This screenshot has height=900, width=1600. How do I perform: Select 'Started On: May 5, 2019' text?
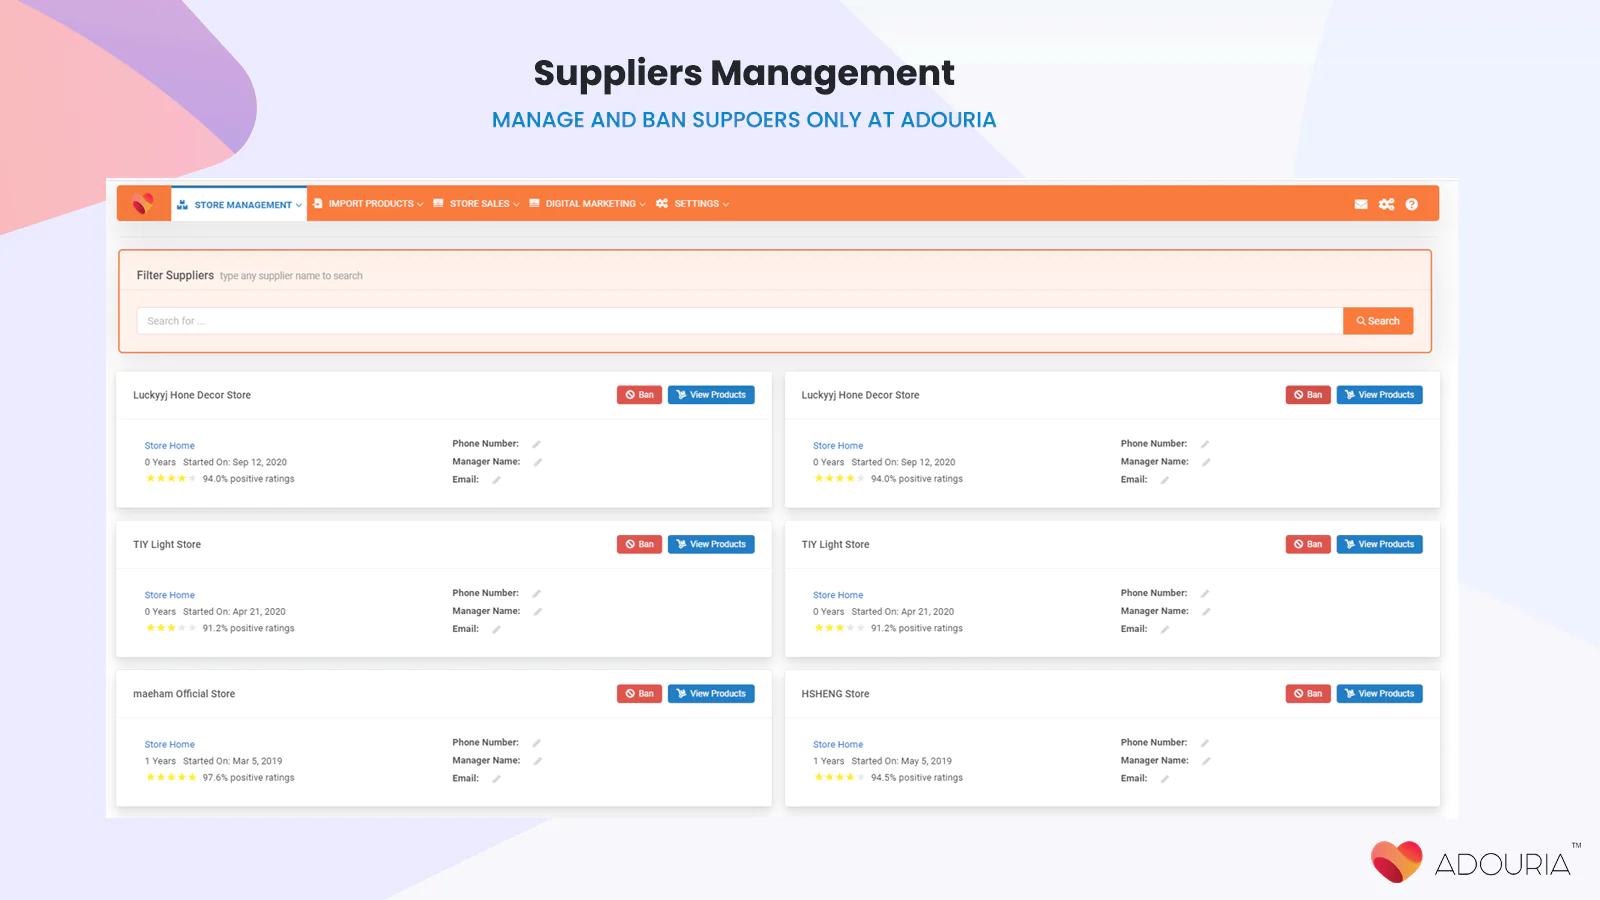[902, 761]
